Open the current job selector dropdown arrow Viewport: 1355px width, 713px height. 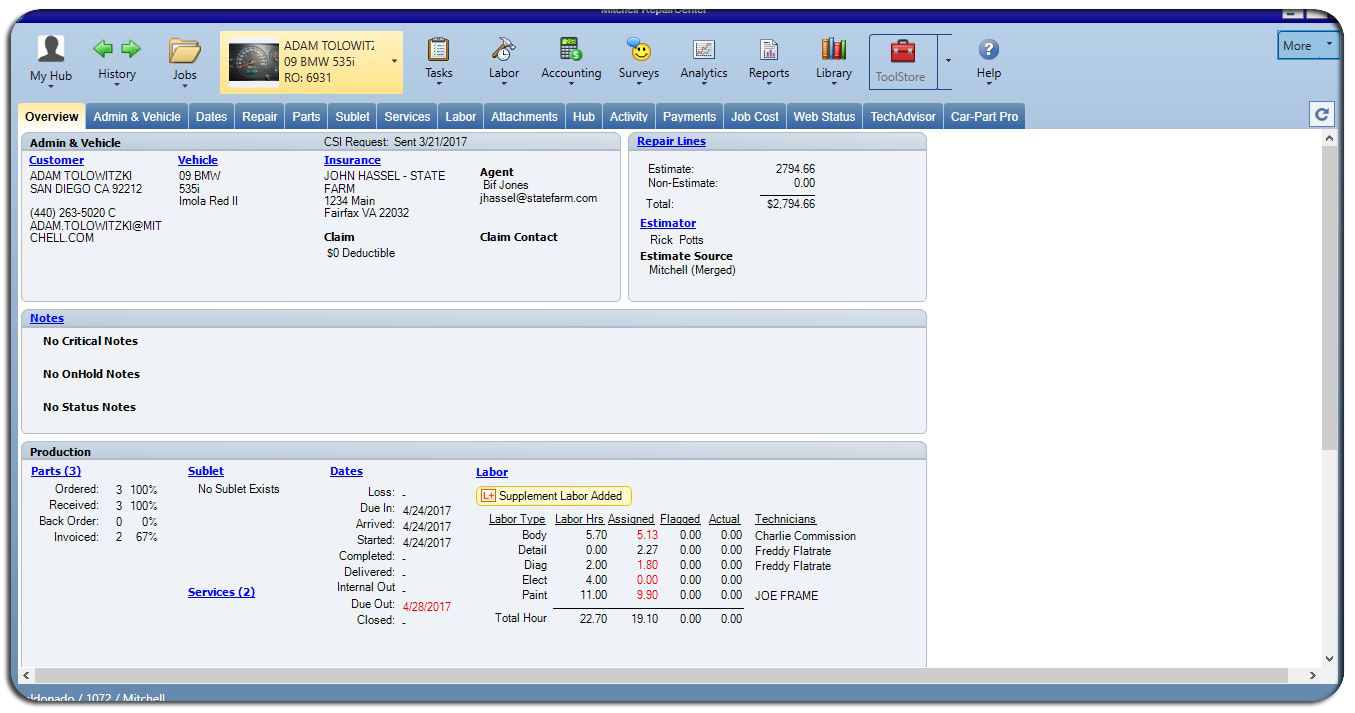[394, 62]
